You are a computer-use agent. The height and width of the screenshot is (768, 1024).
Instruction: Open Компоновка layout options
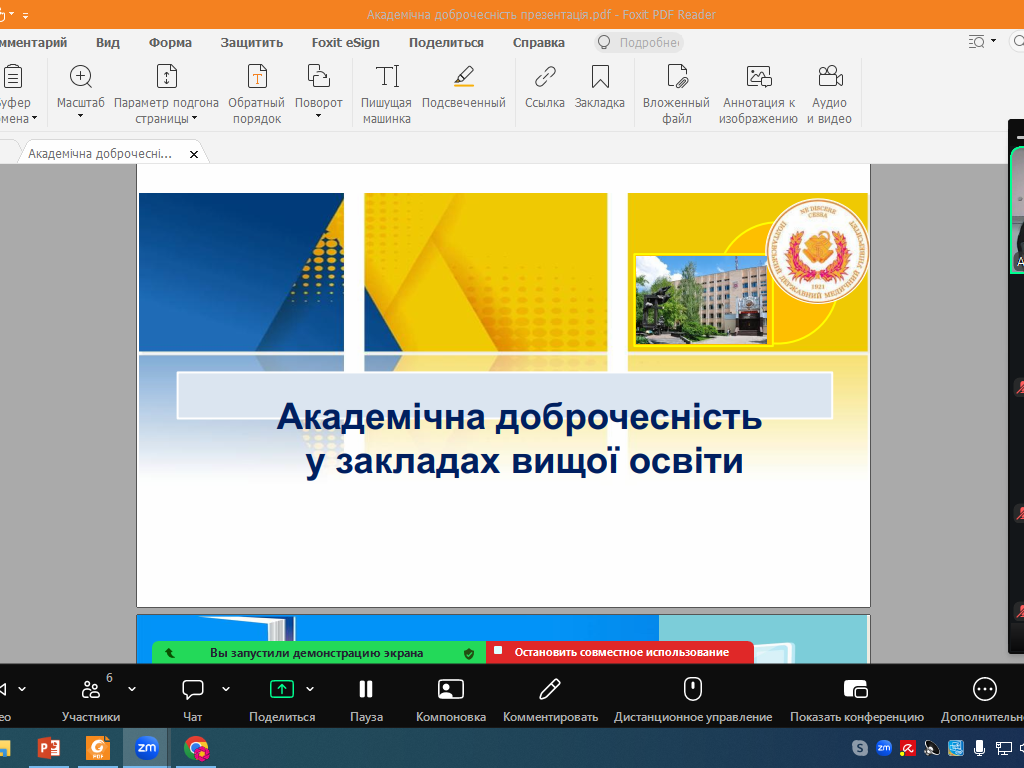coord(451,697)
